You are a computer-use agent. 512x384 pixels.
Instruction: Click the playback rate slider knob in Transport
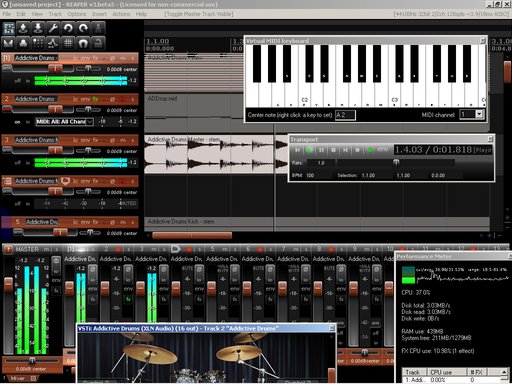396,162
